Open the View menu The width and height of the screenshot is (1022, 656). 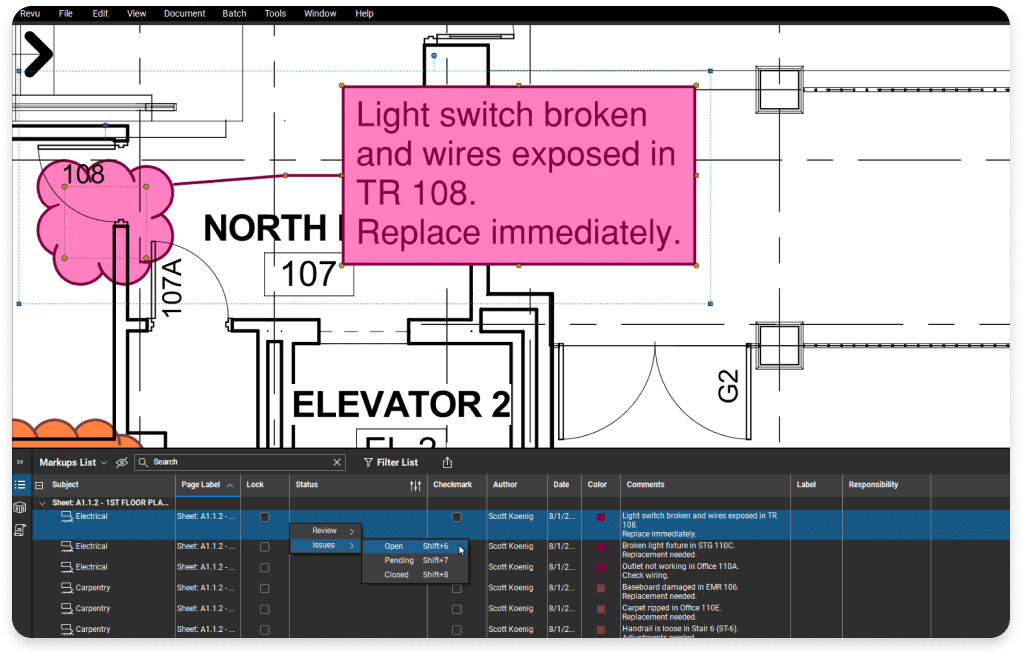click(136, 14)
